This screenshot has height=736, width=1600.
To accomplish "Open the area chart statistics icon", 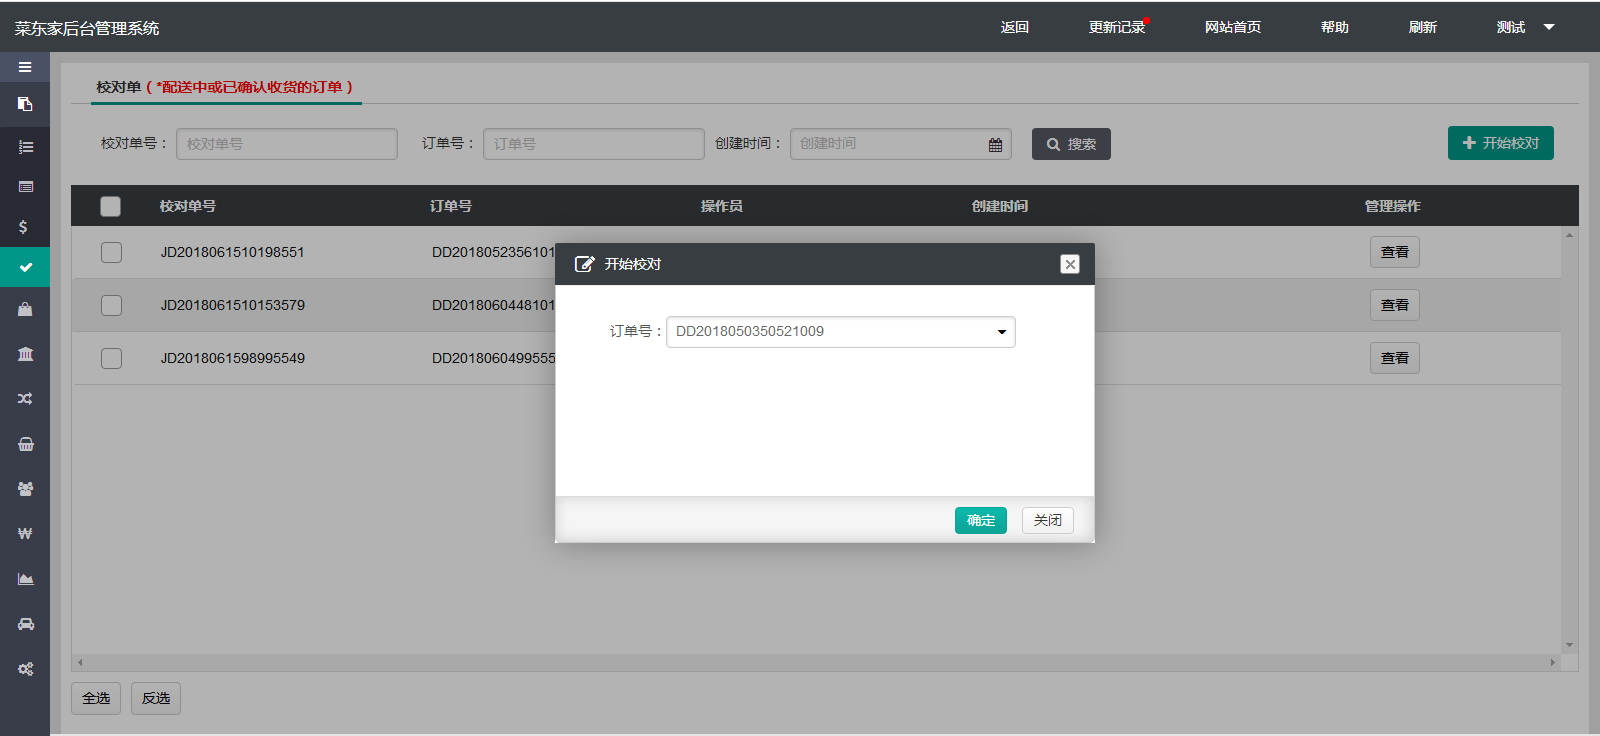I will coord(25,579).
